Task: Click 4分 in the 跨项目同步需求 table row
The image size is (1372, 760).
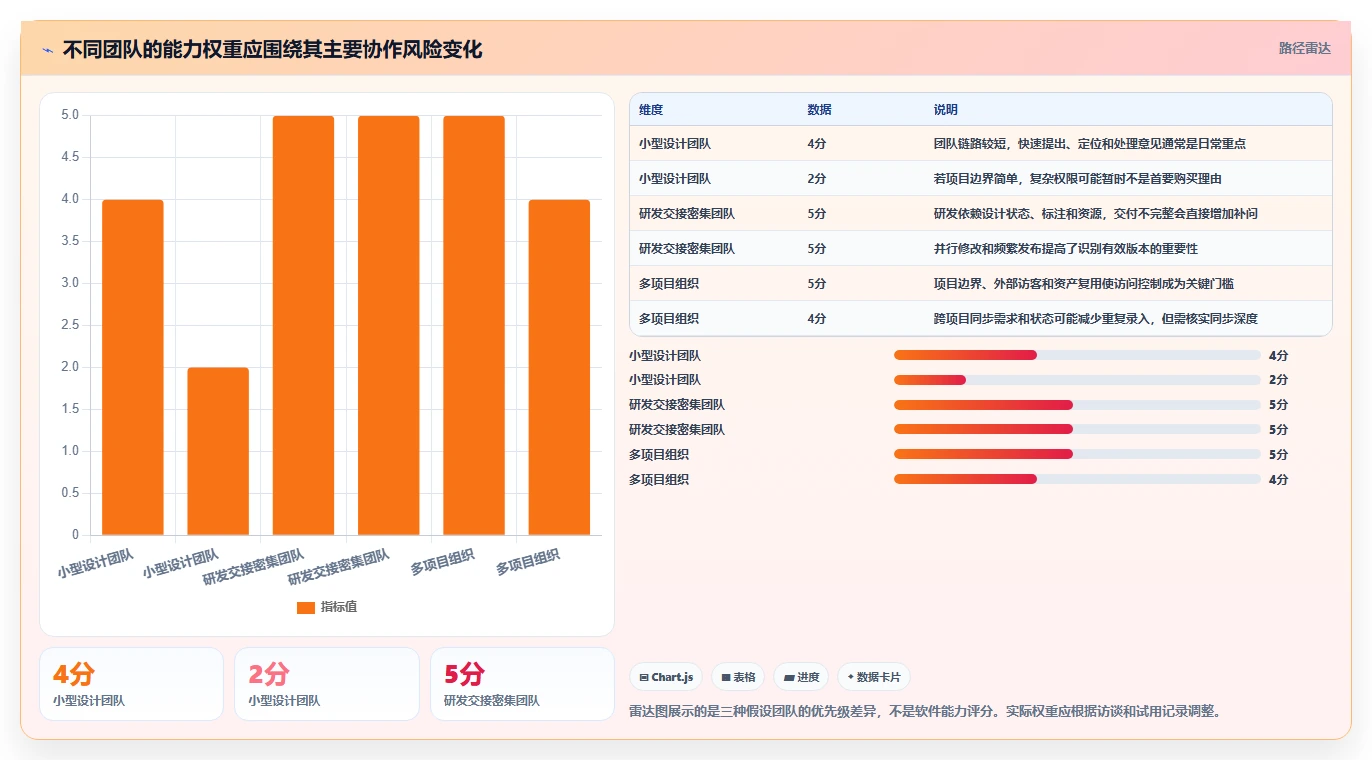Action: click(x=817, y=319)
